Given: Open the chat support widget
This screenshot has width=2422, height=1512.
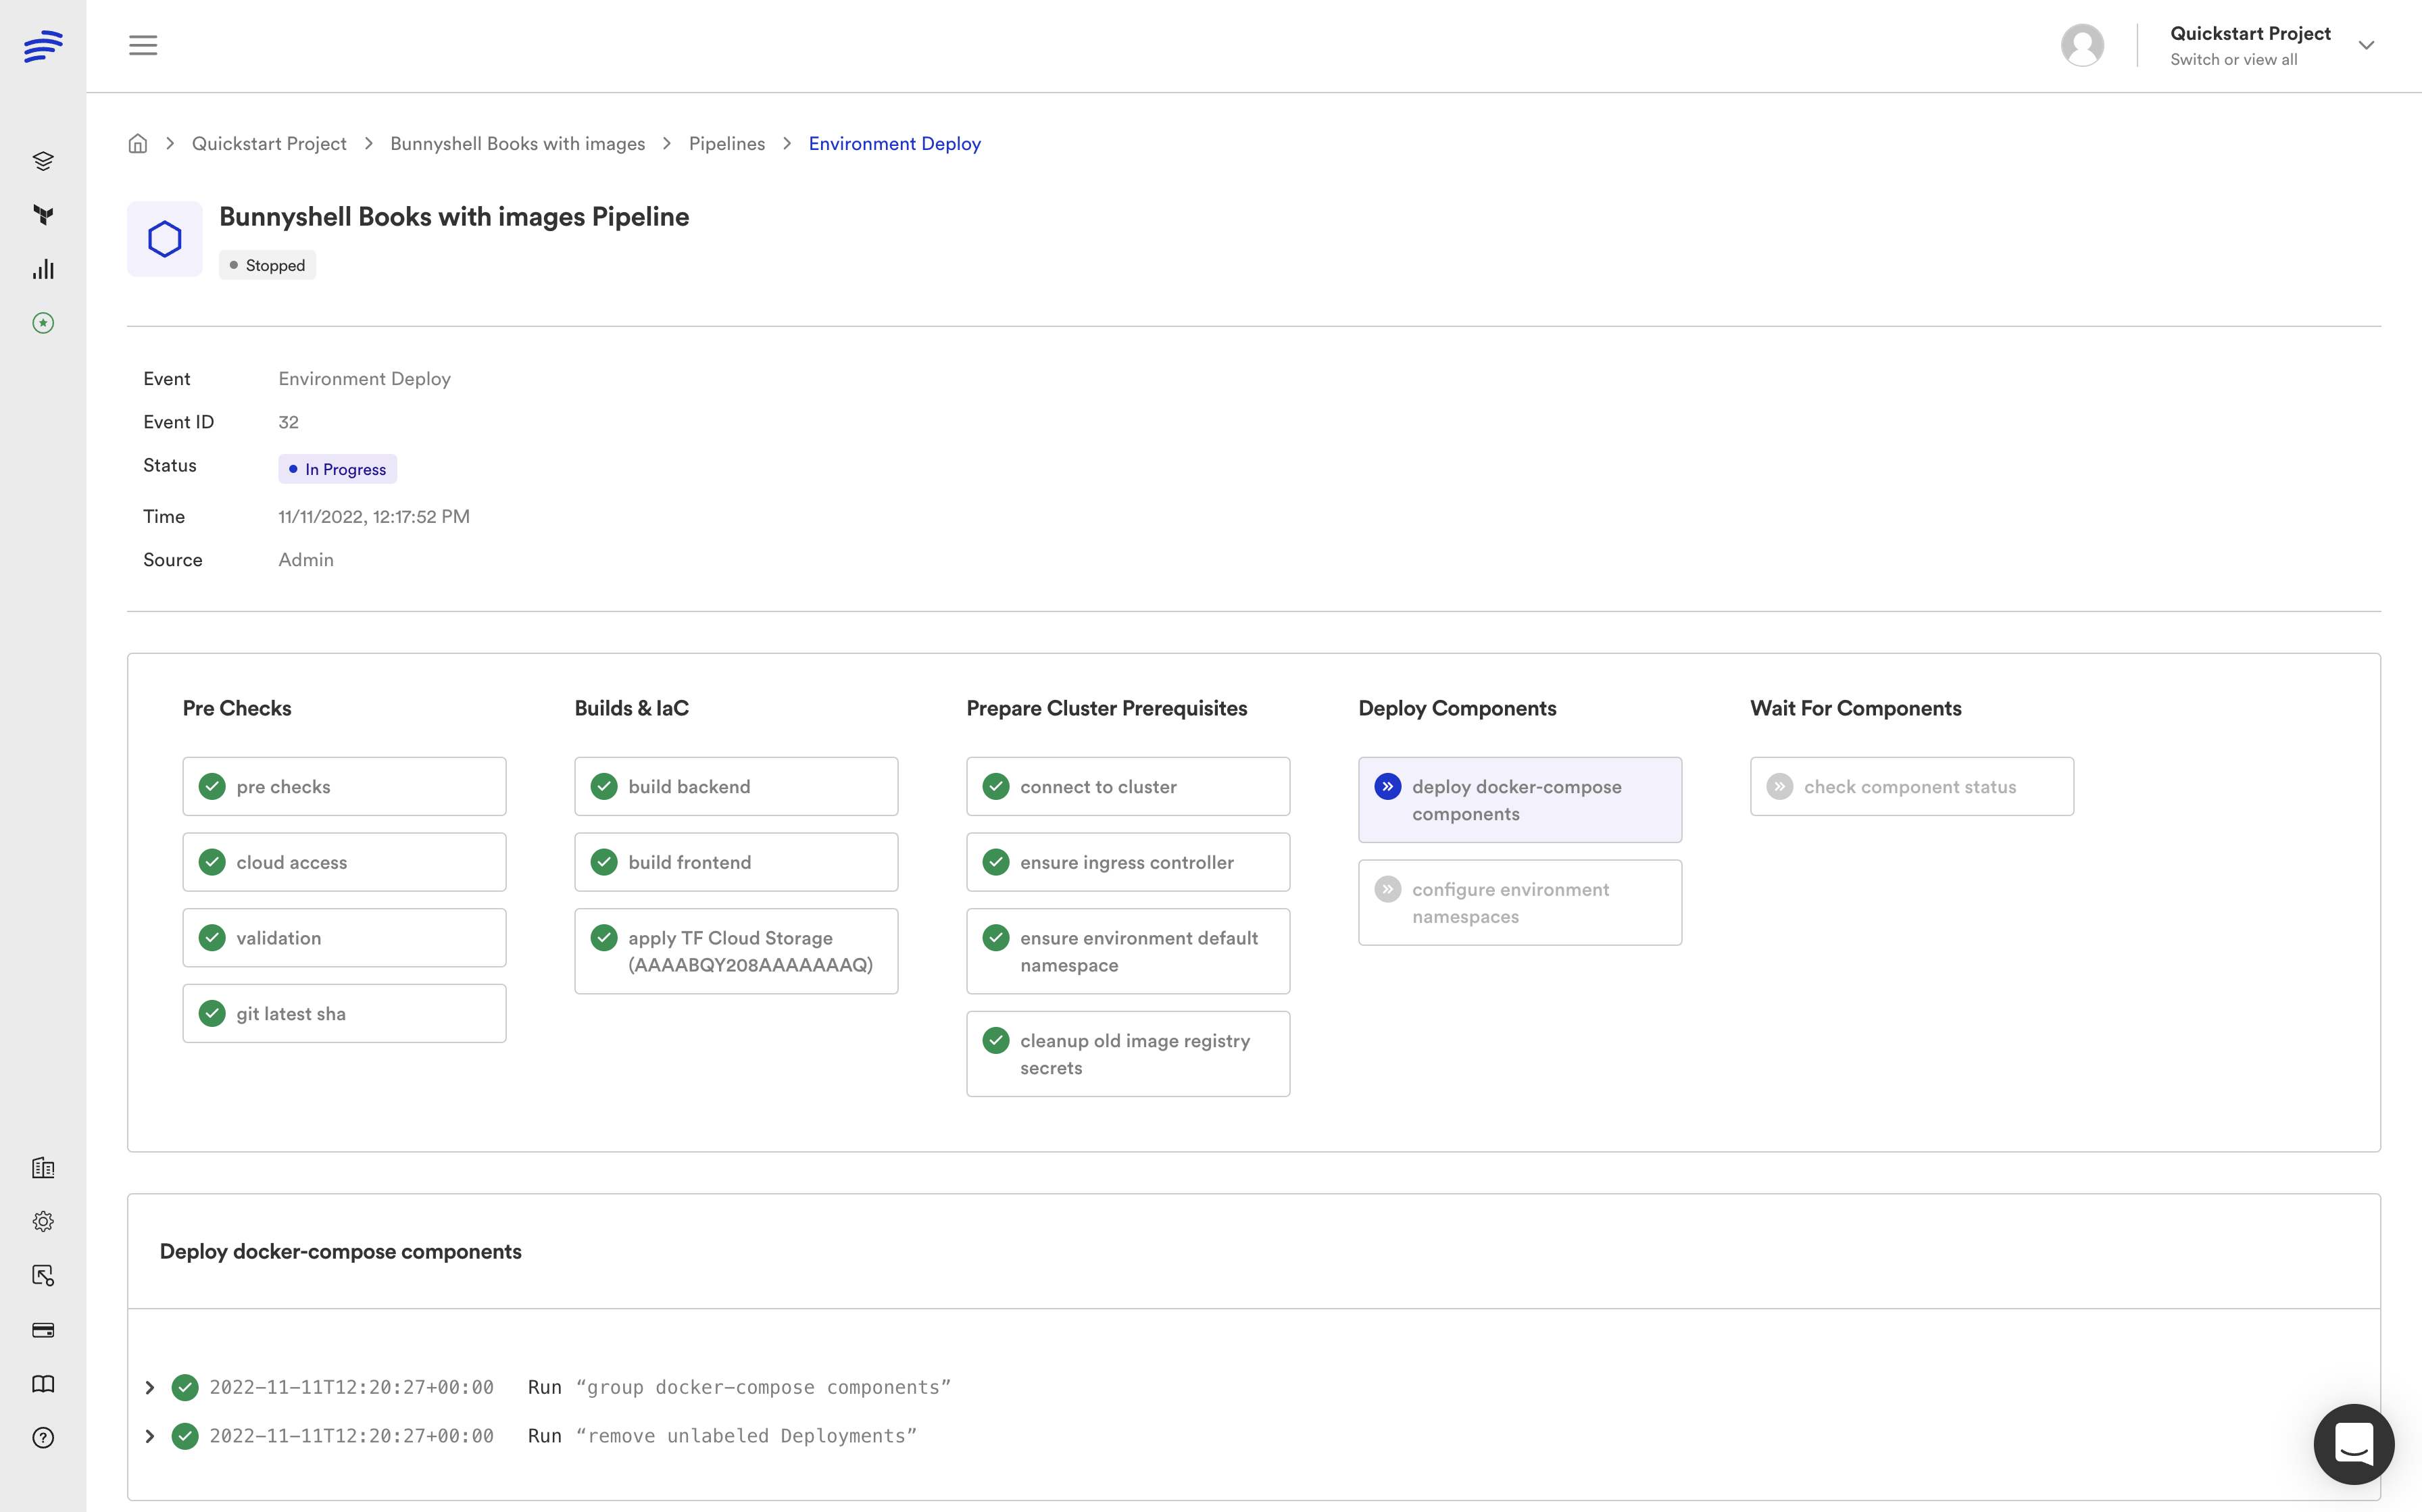Looking at the screenshot, I should (2353, 1443).
